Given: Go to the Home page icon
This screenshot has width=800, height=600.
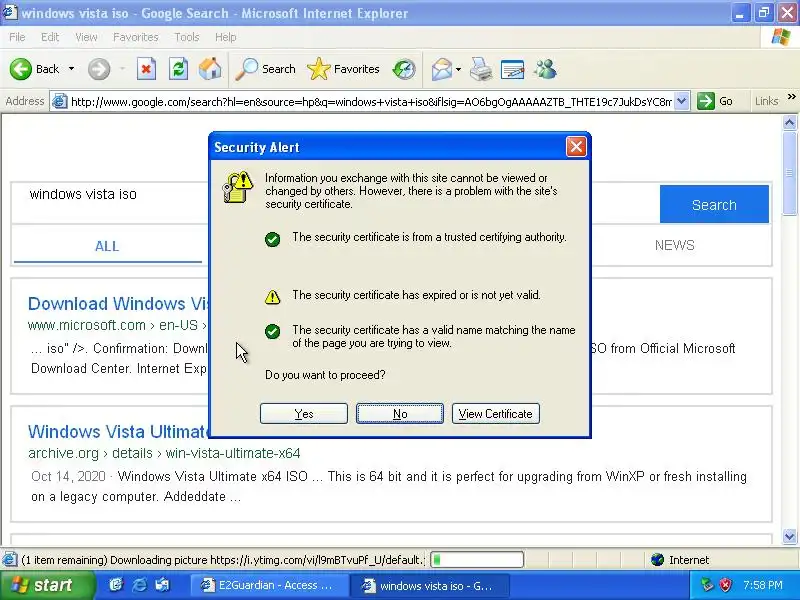Looking at the screenshot, I should [210, 69].
